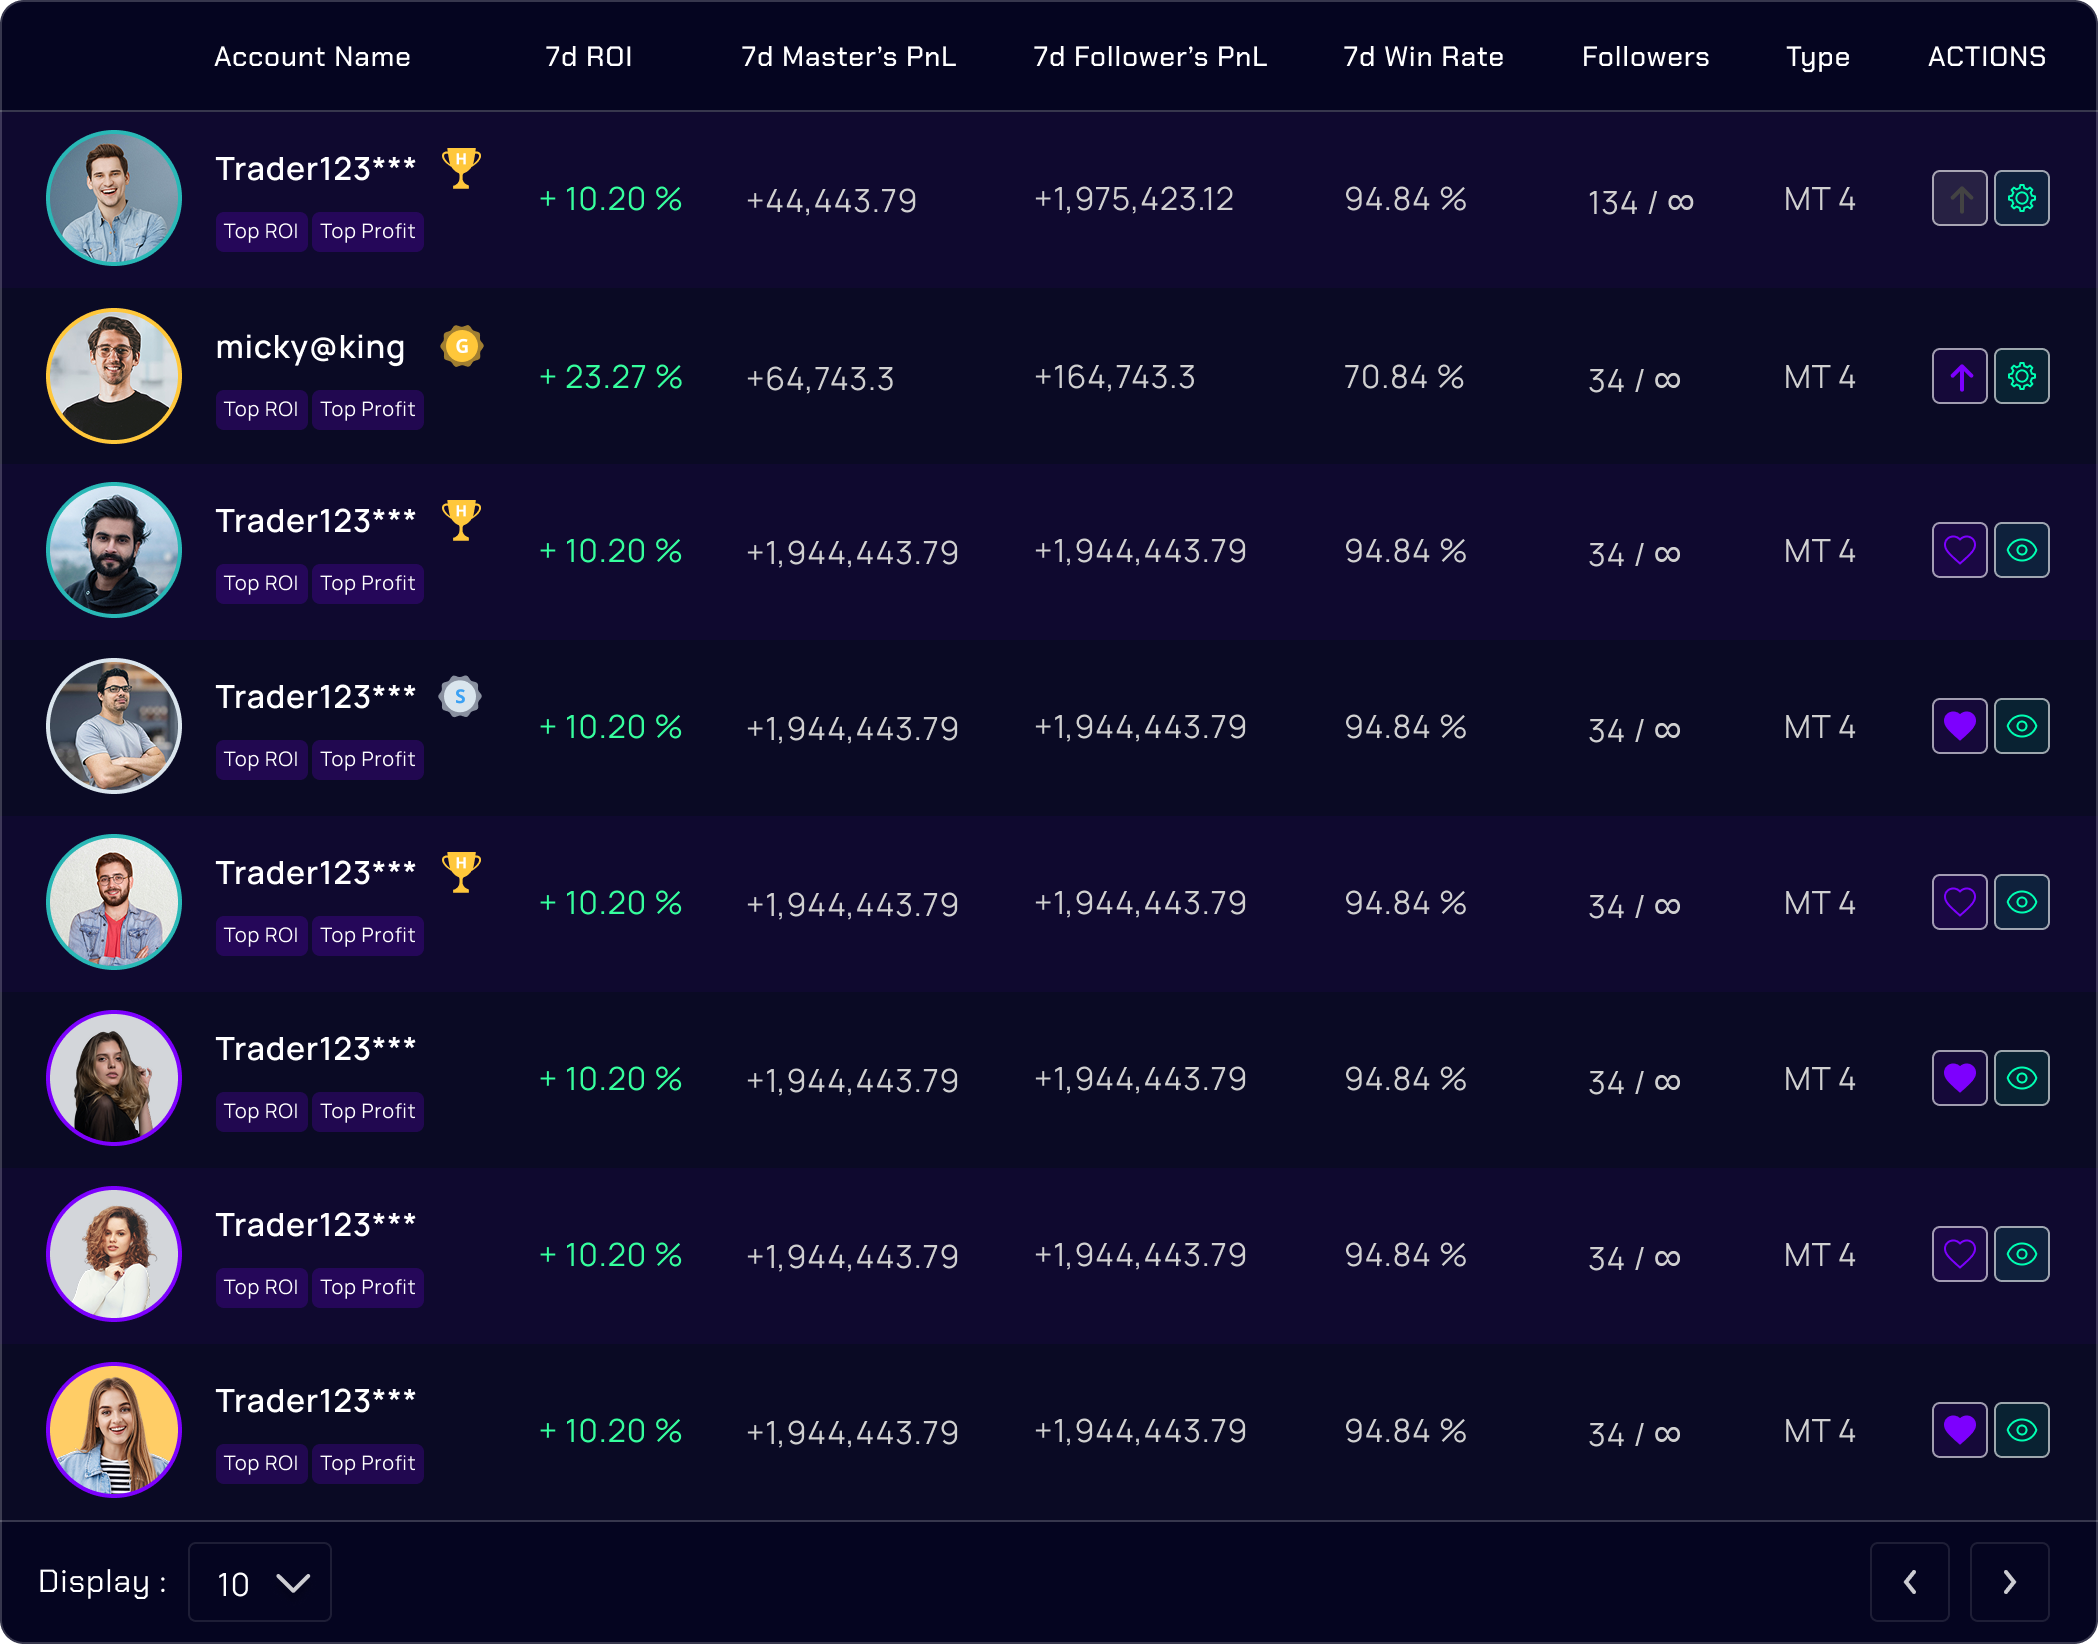View the curly-haired woman trader via eye icon
2098x1644 pixels.
(2021, 1255)
